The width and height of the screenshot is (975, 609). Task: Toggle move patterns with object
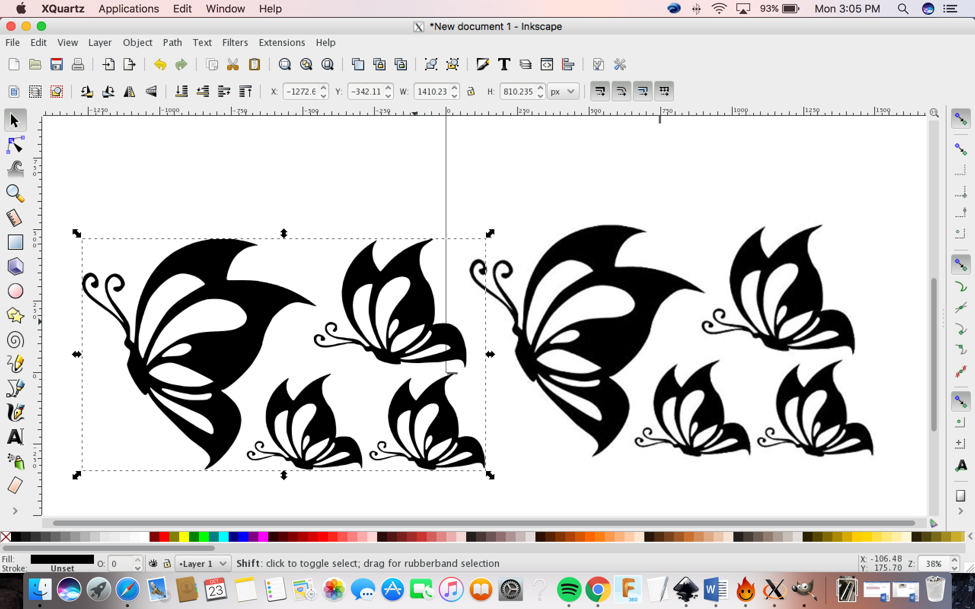click(663, 91)
